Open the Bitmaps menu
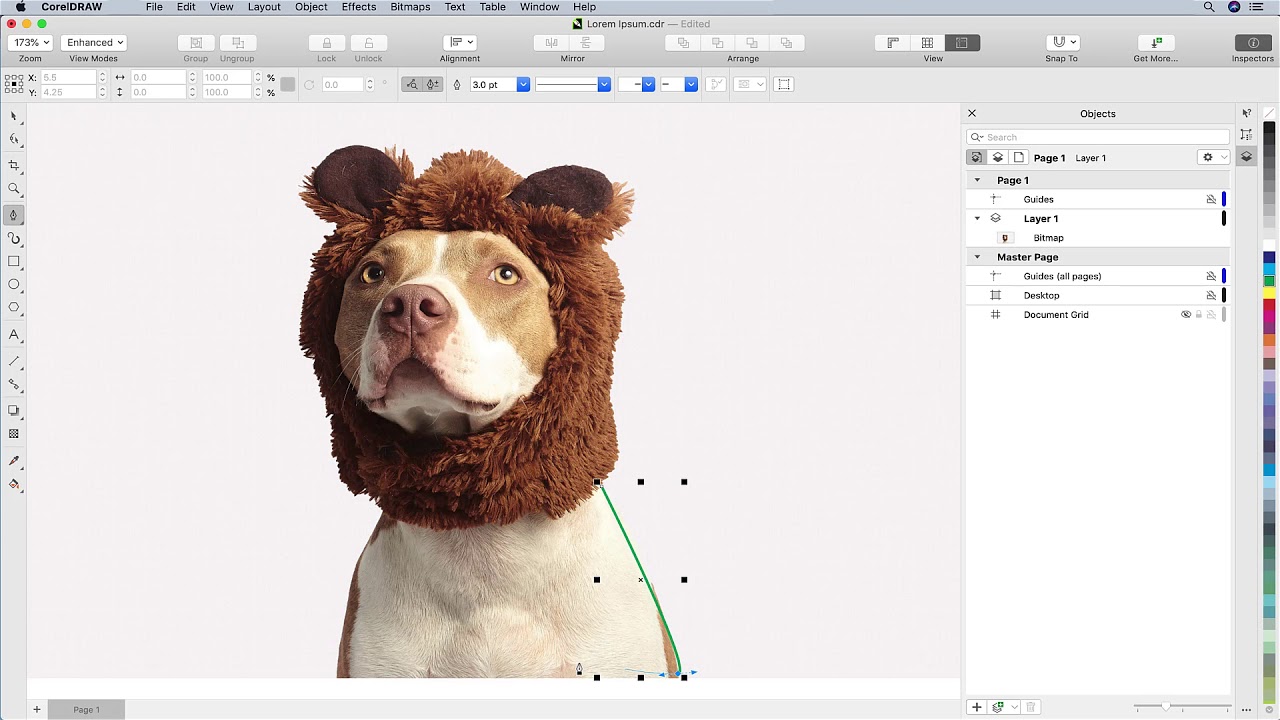This screenshot has height=720, width=1280. (410, 7)
